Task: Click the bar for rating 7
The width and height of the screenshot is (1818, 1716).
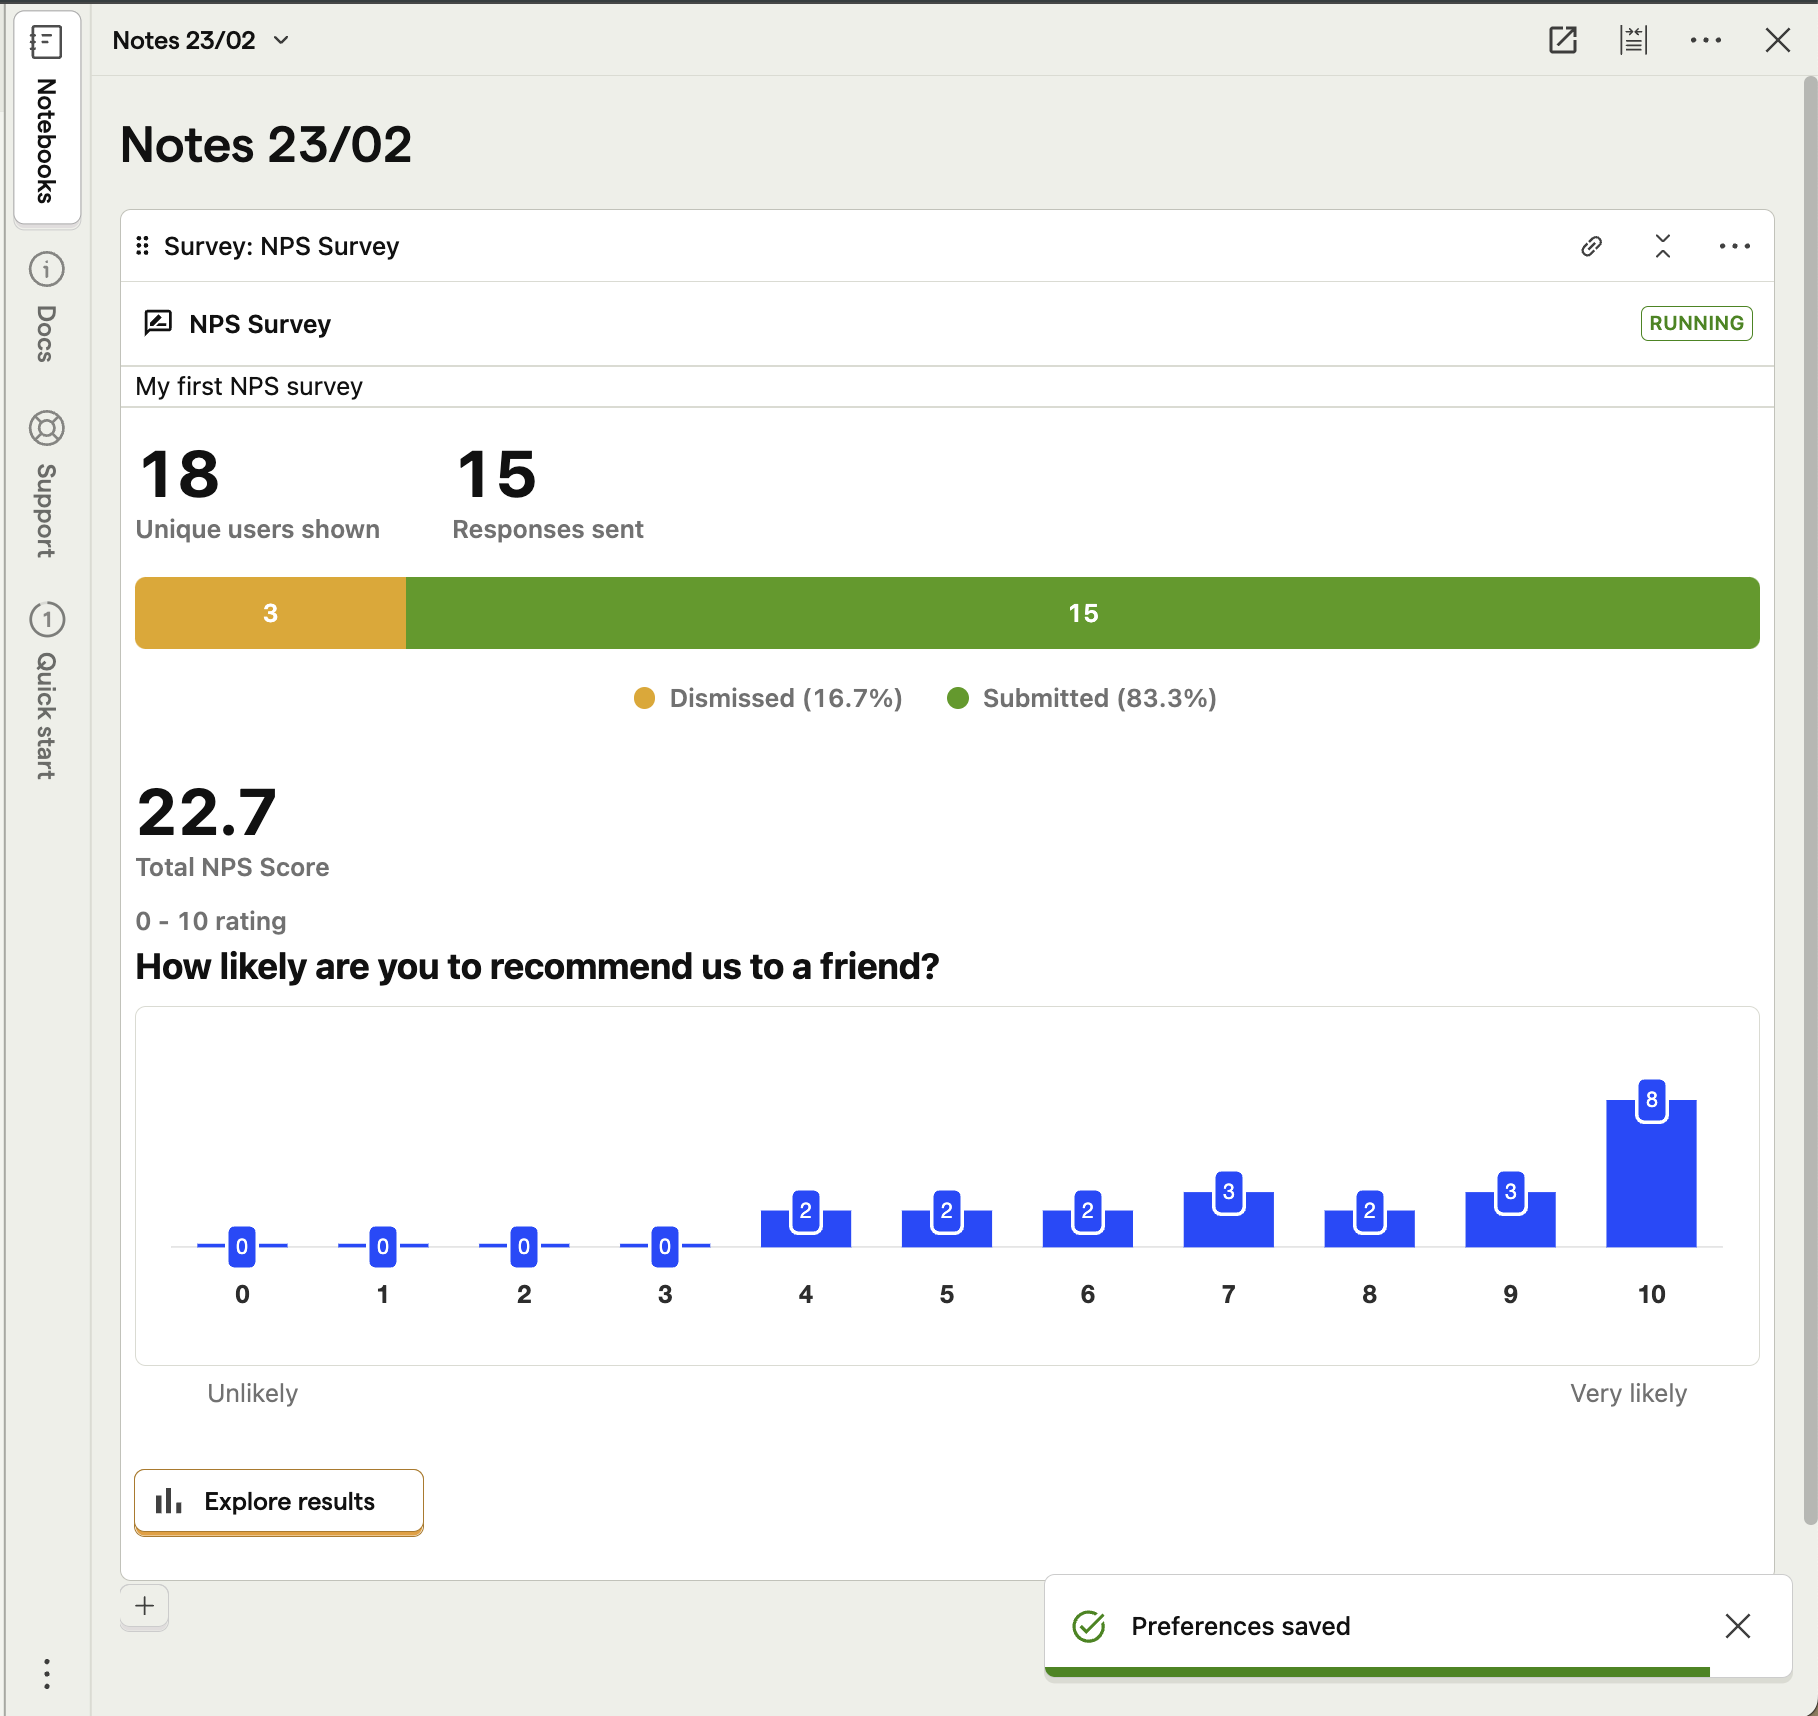Action: point(1229,1220)
